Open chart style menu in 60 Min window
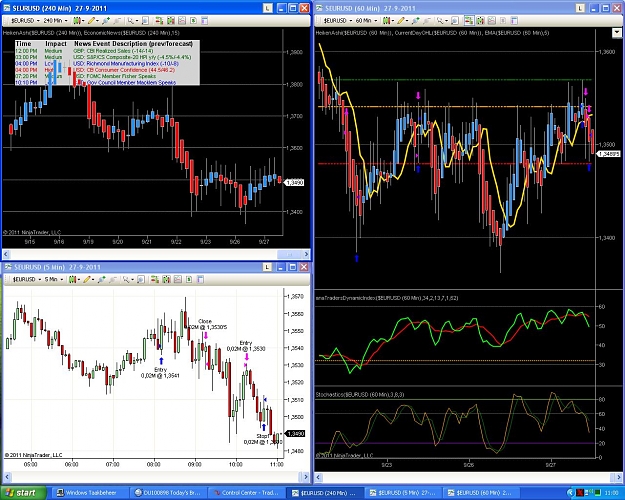625x500 pixels. [389, 20]
